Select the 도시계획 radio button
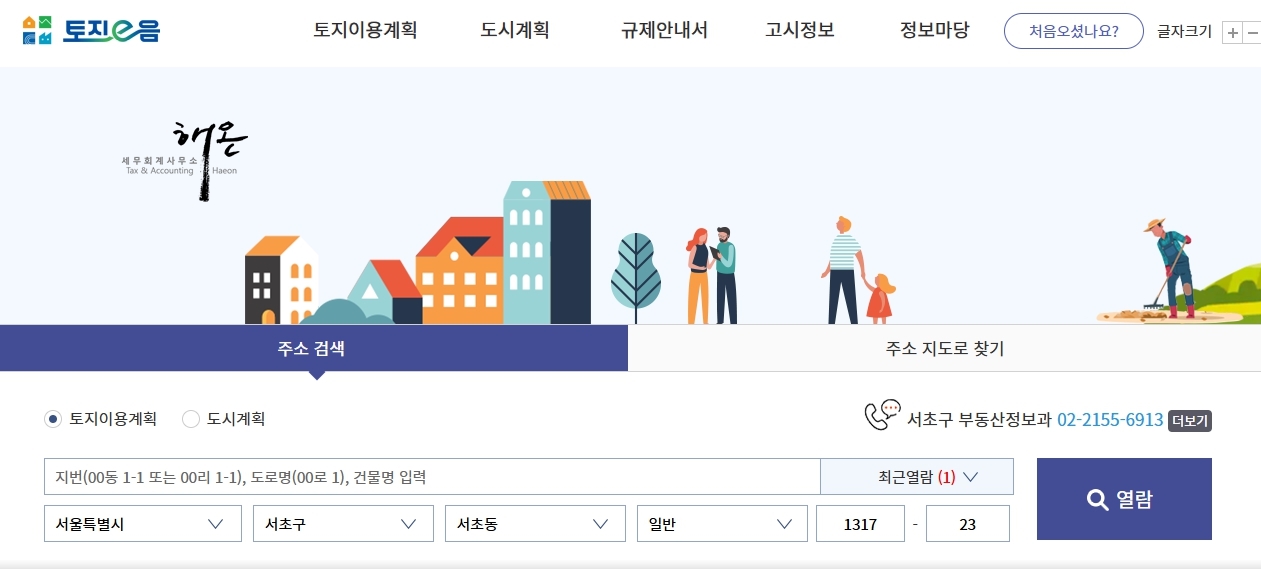Viewport: 1261px width, 569px height. point(191,419)
